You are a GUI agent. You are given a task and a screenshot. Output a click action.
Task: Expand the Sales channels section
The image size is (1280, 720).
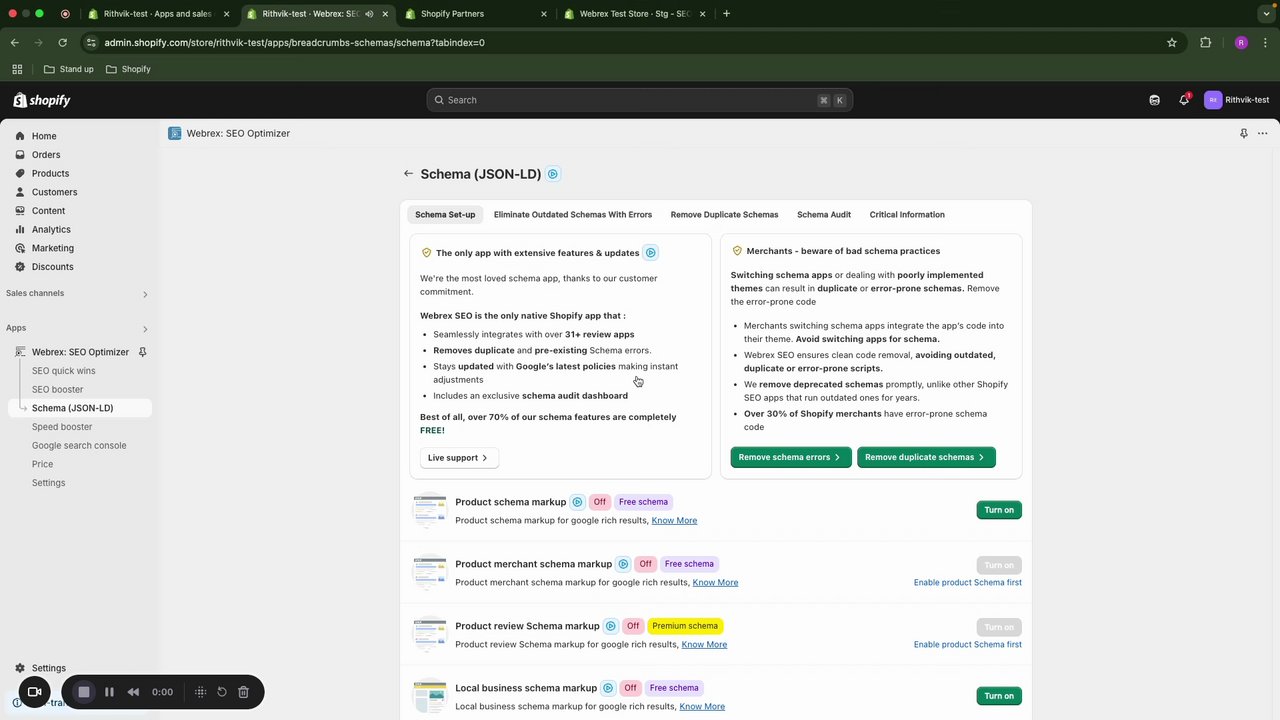(145, 294)
